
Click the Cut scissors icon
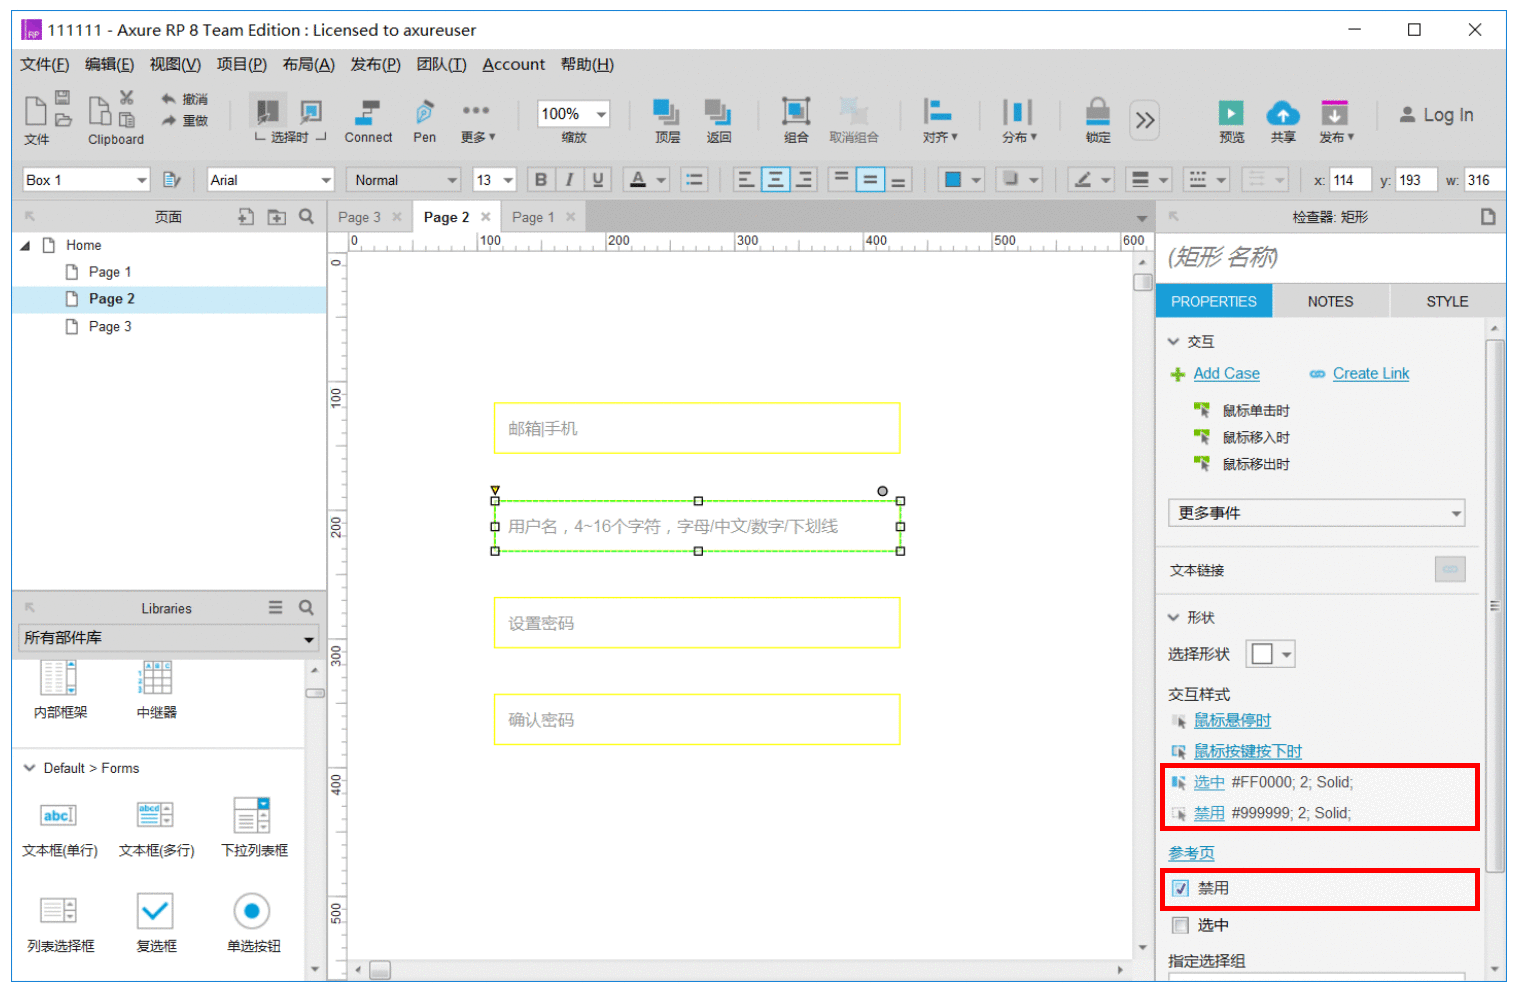(127, 97)
